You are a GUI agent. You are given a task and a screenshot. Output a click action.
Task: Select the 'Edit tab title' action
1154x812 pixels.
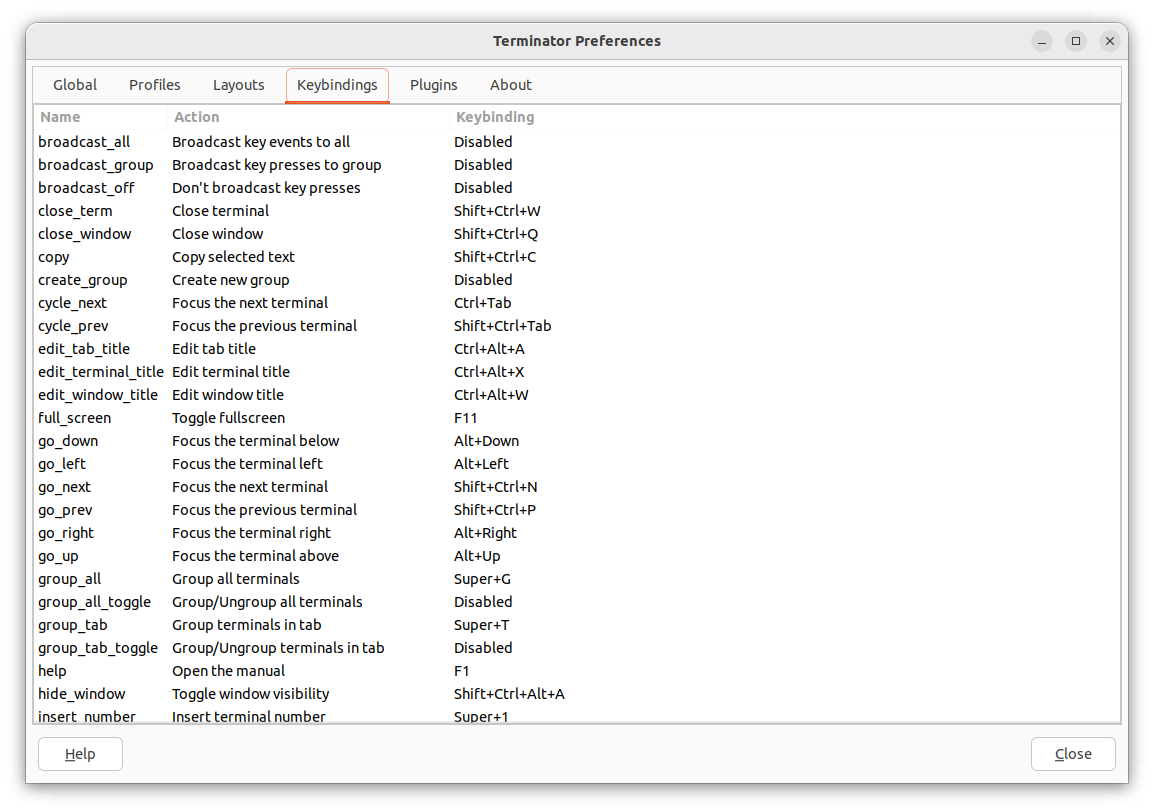(214, 349)
